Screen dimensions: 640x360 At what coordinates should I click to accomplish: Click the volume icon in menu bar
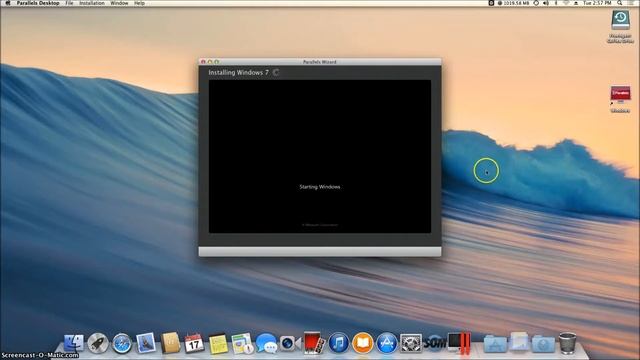point(546,3)
